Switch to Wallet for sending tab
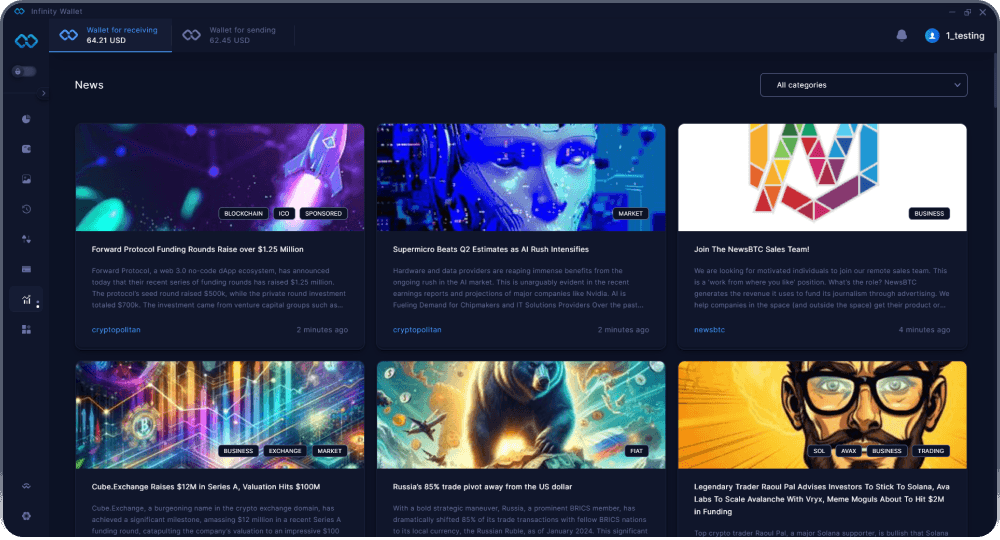Image resolution: width=1000 pixels, height=540 pixels. [233, 35]
